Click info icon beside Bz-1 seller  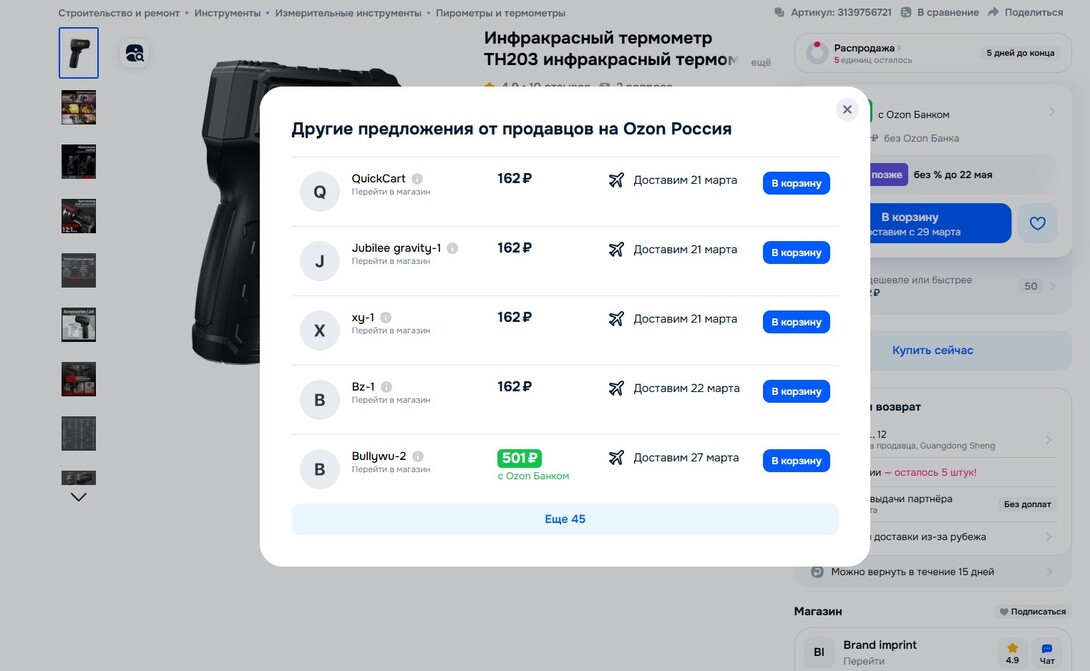point(386,387)
